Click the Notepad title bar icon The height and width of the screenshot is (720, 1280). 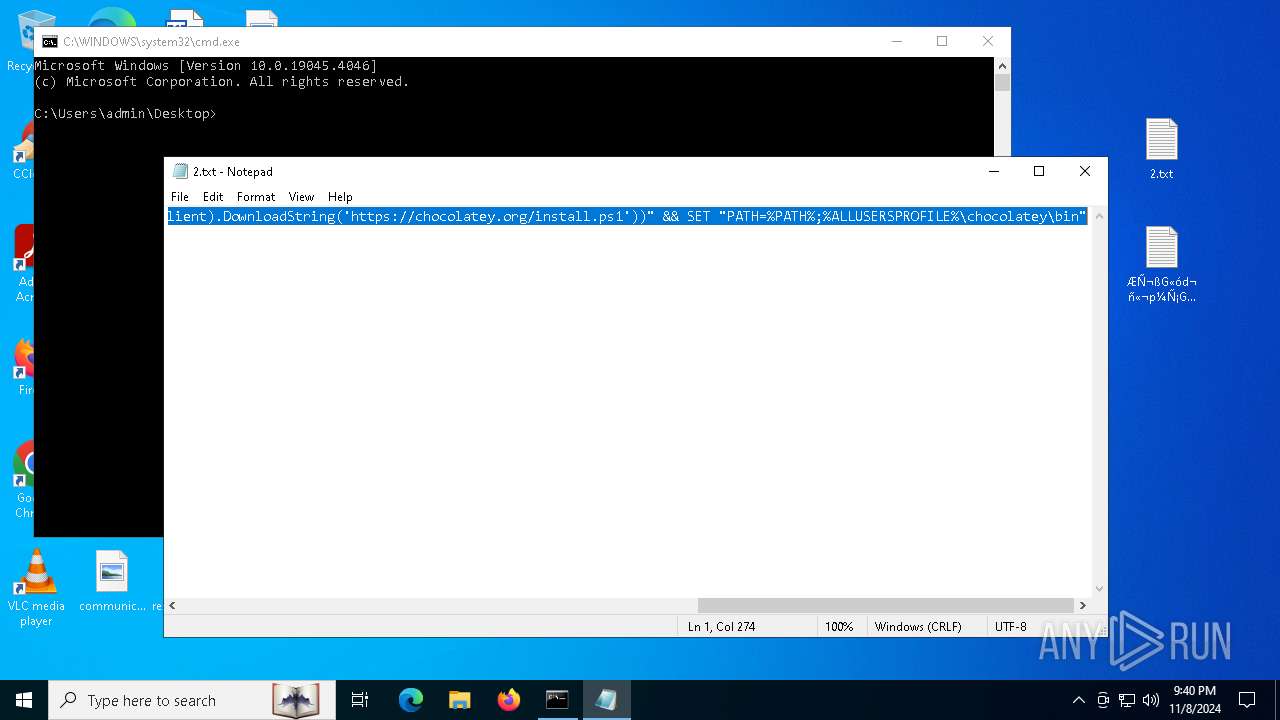(180, 171)
